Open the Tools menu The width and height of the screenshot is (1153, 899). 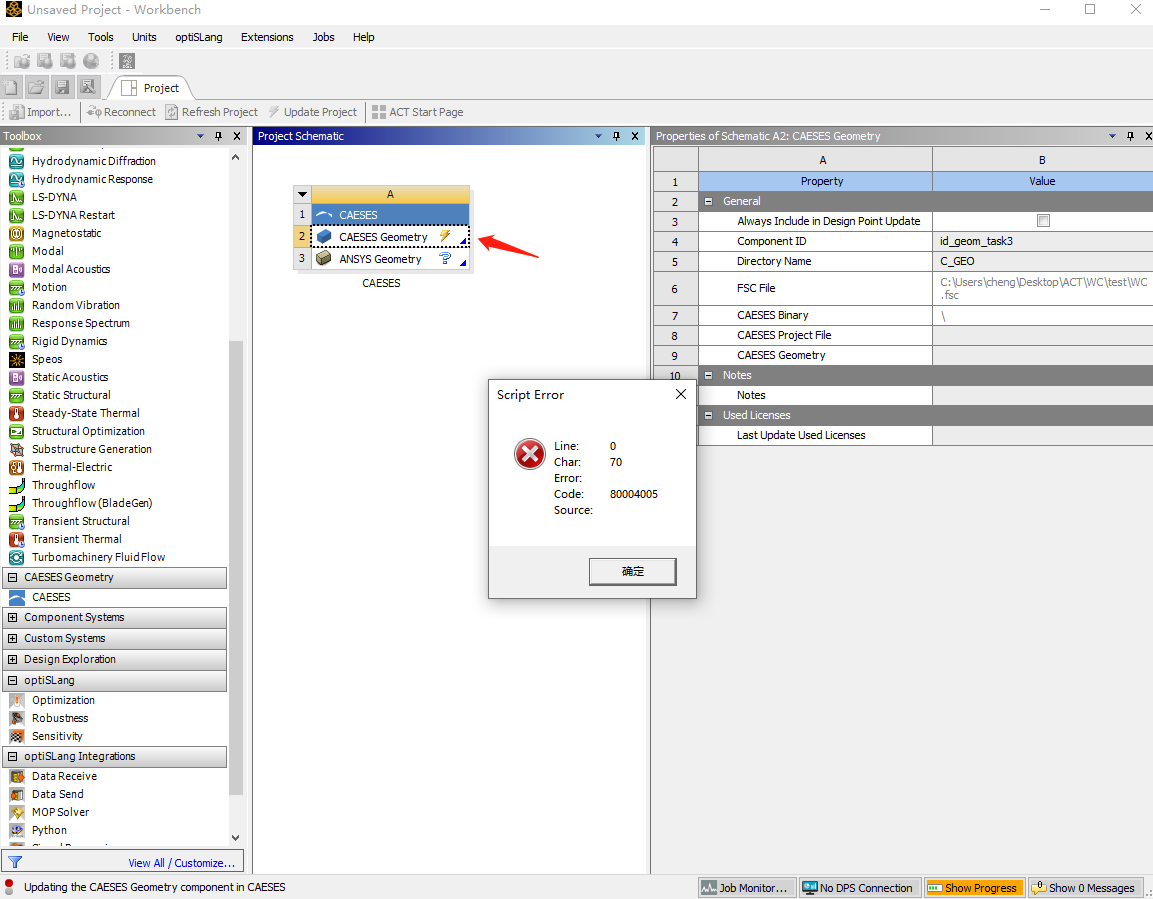[101, 37]
